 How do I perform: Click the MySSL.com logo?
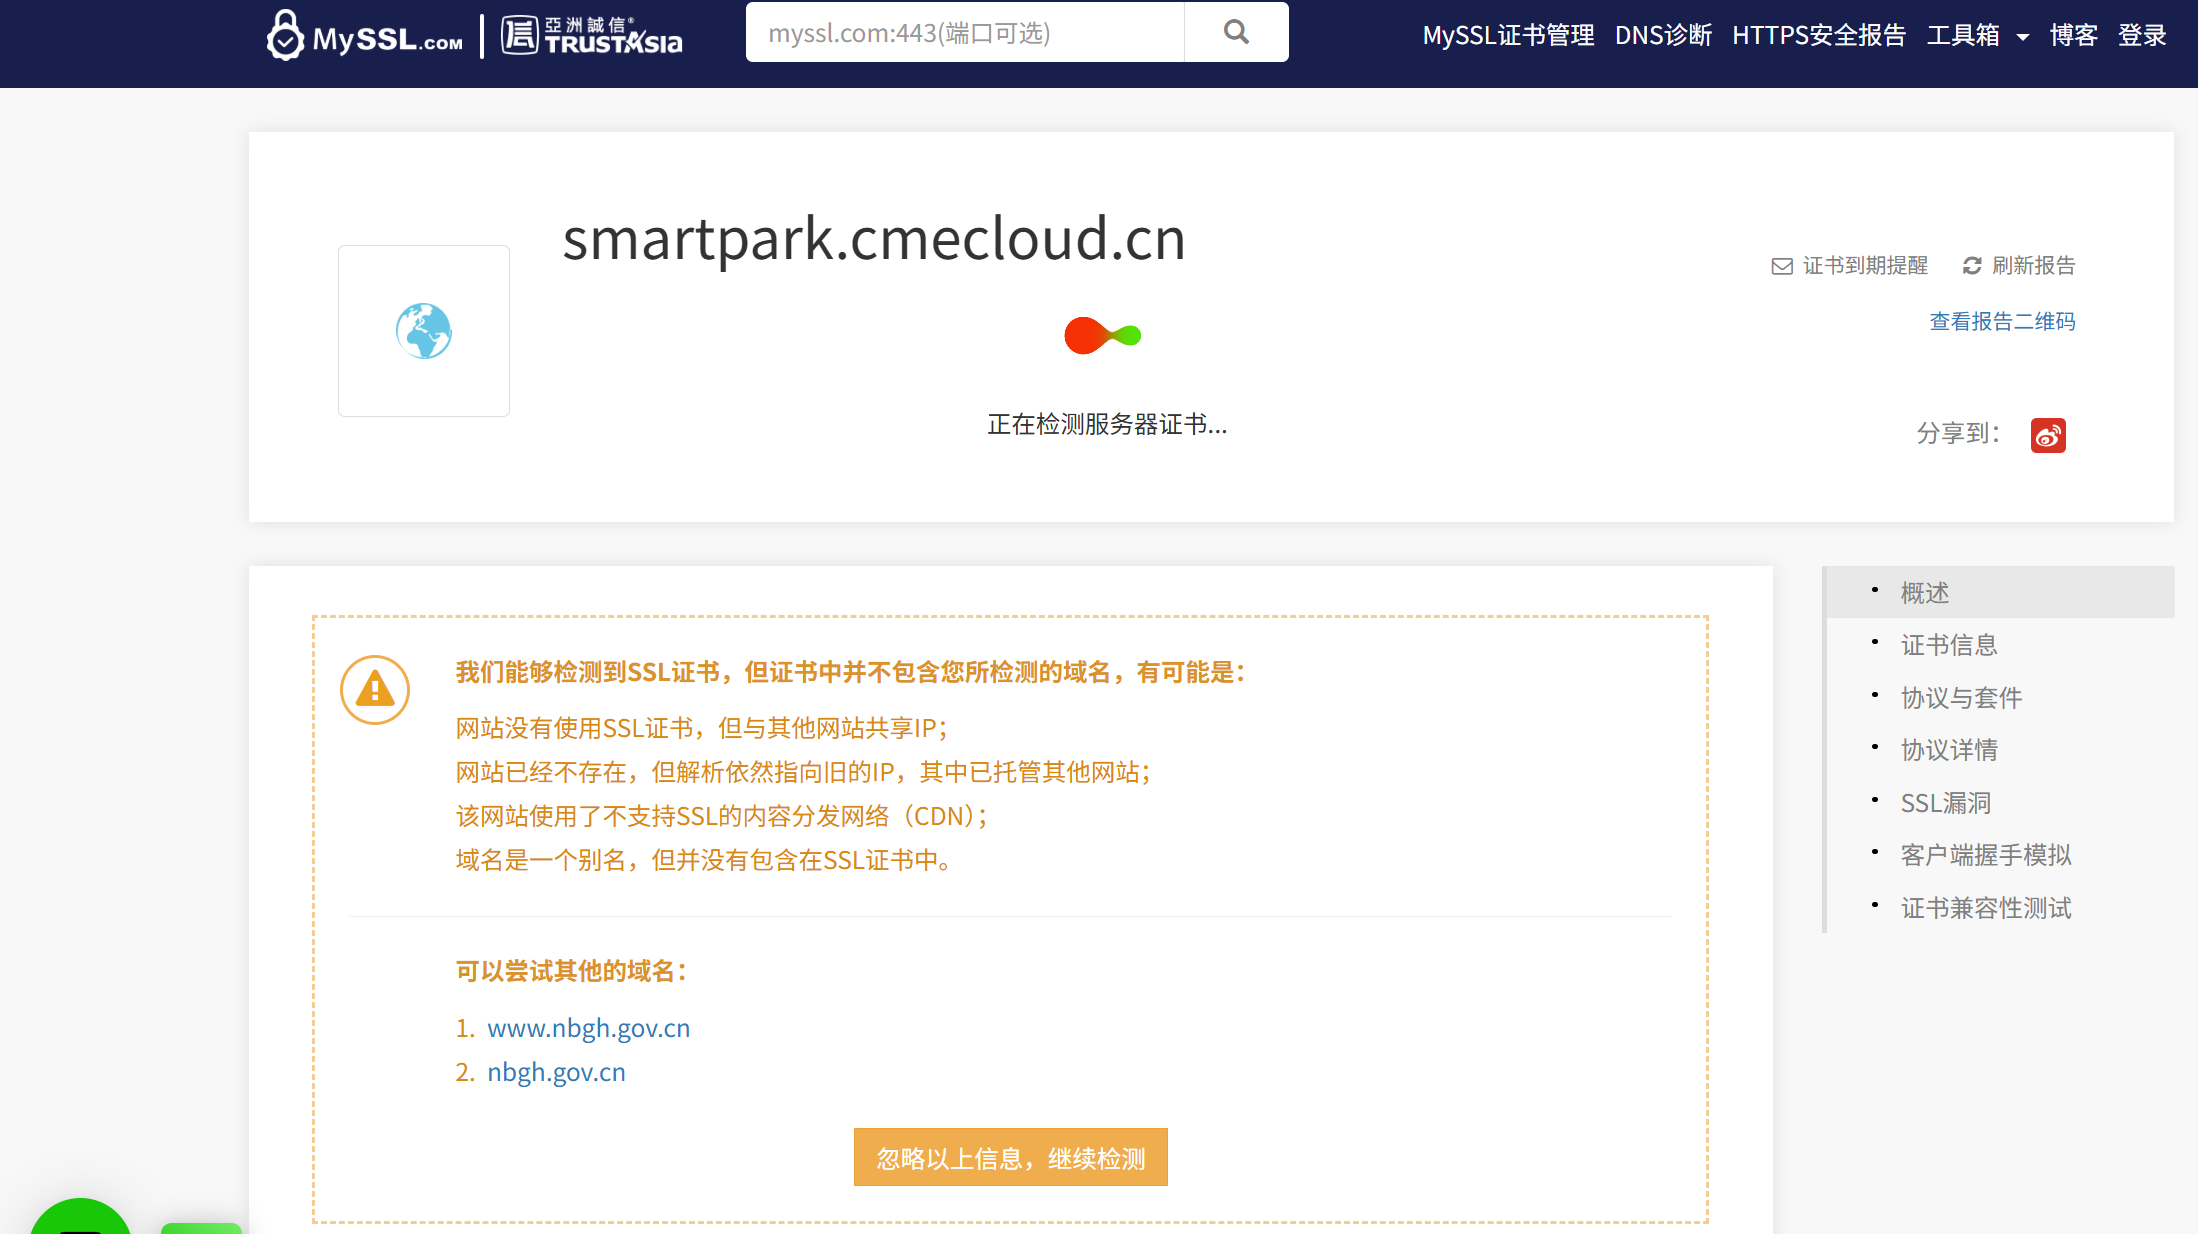tap(365, 36)
